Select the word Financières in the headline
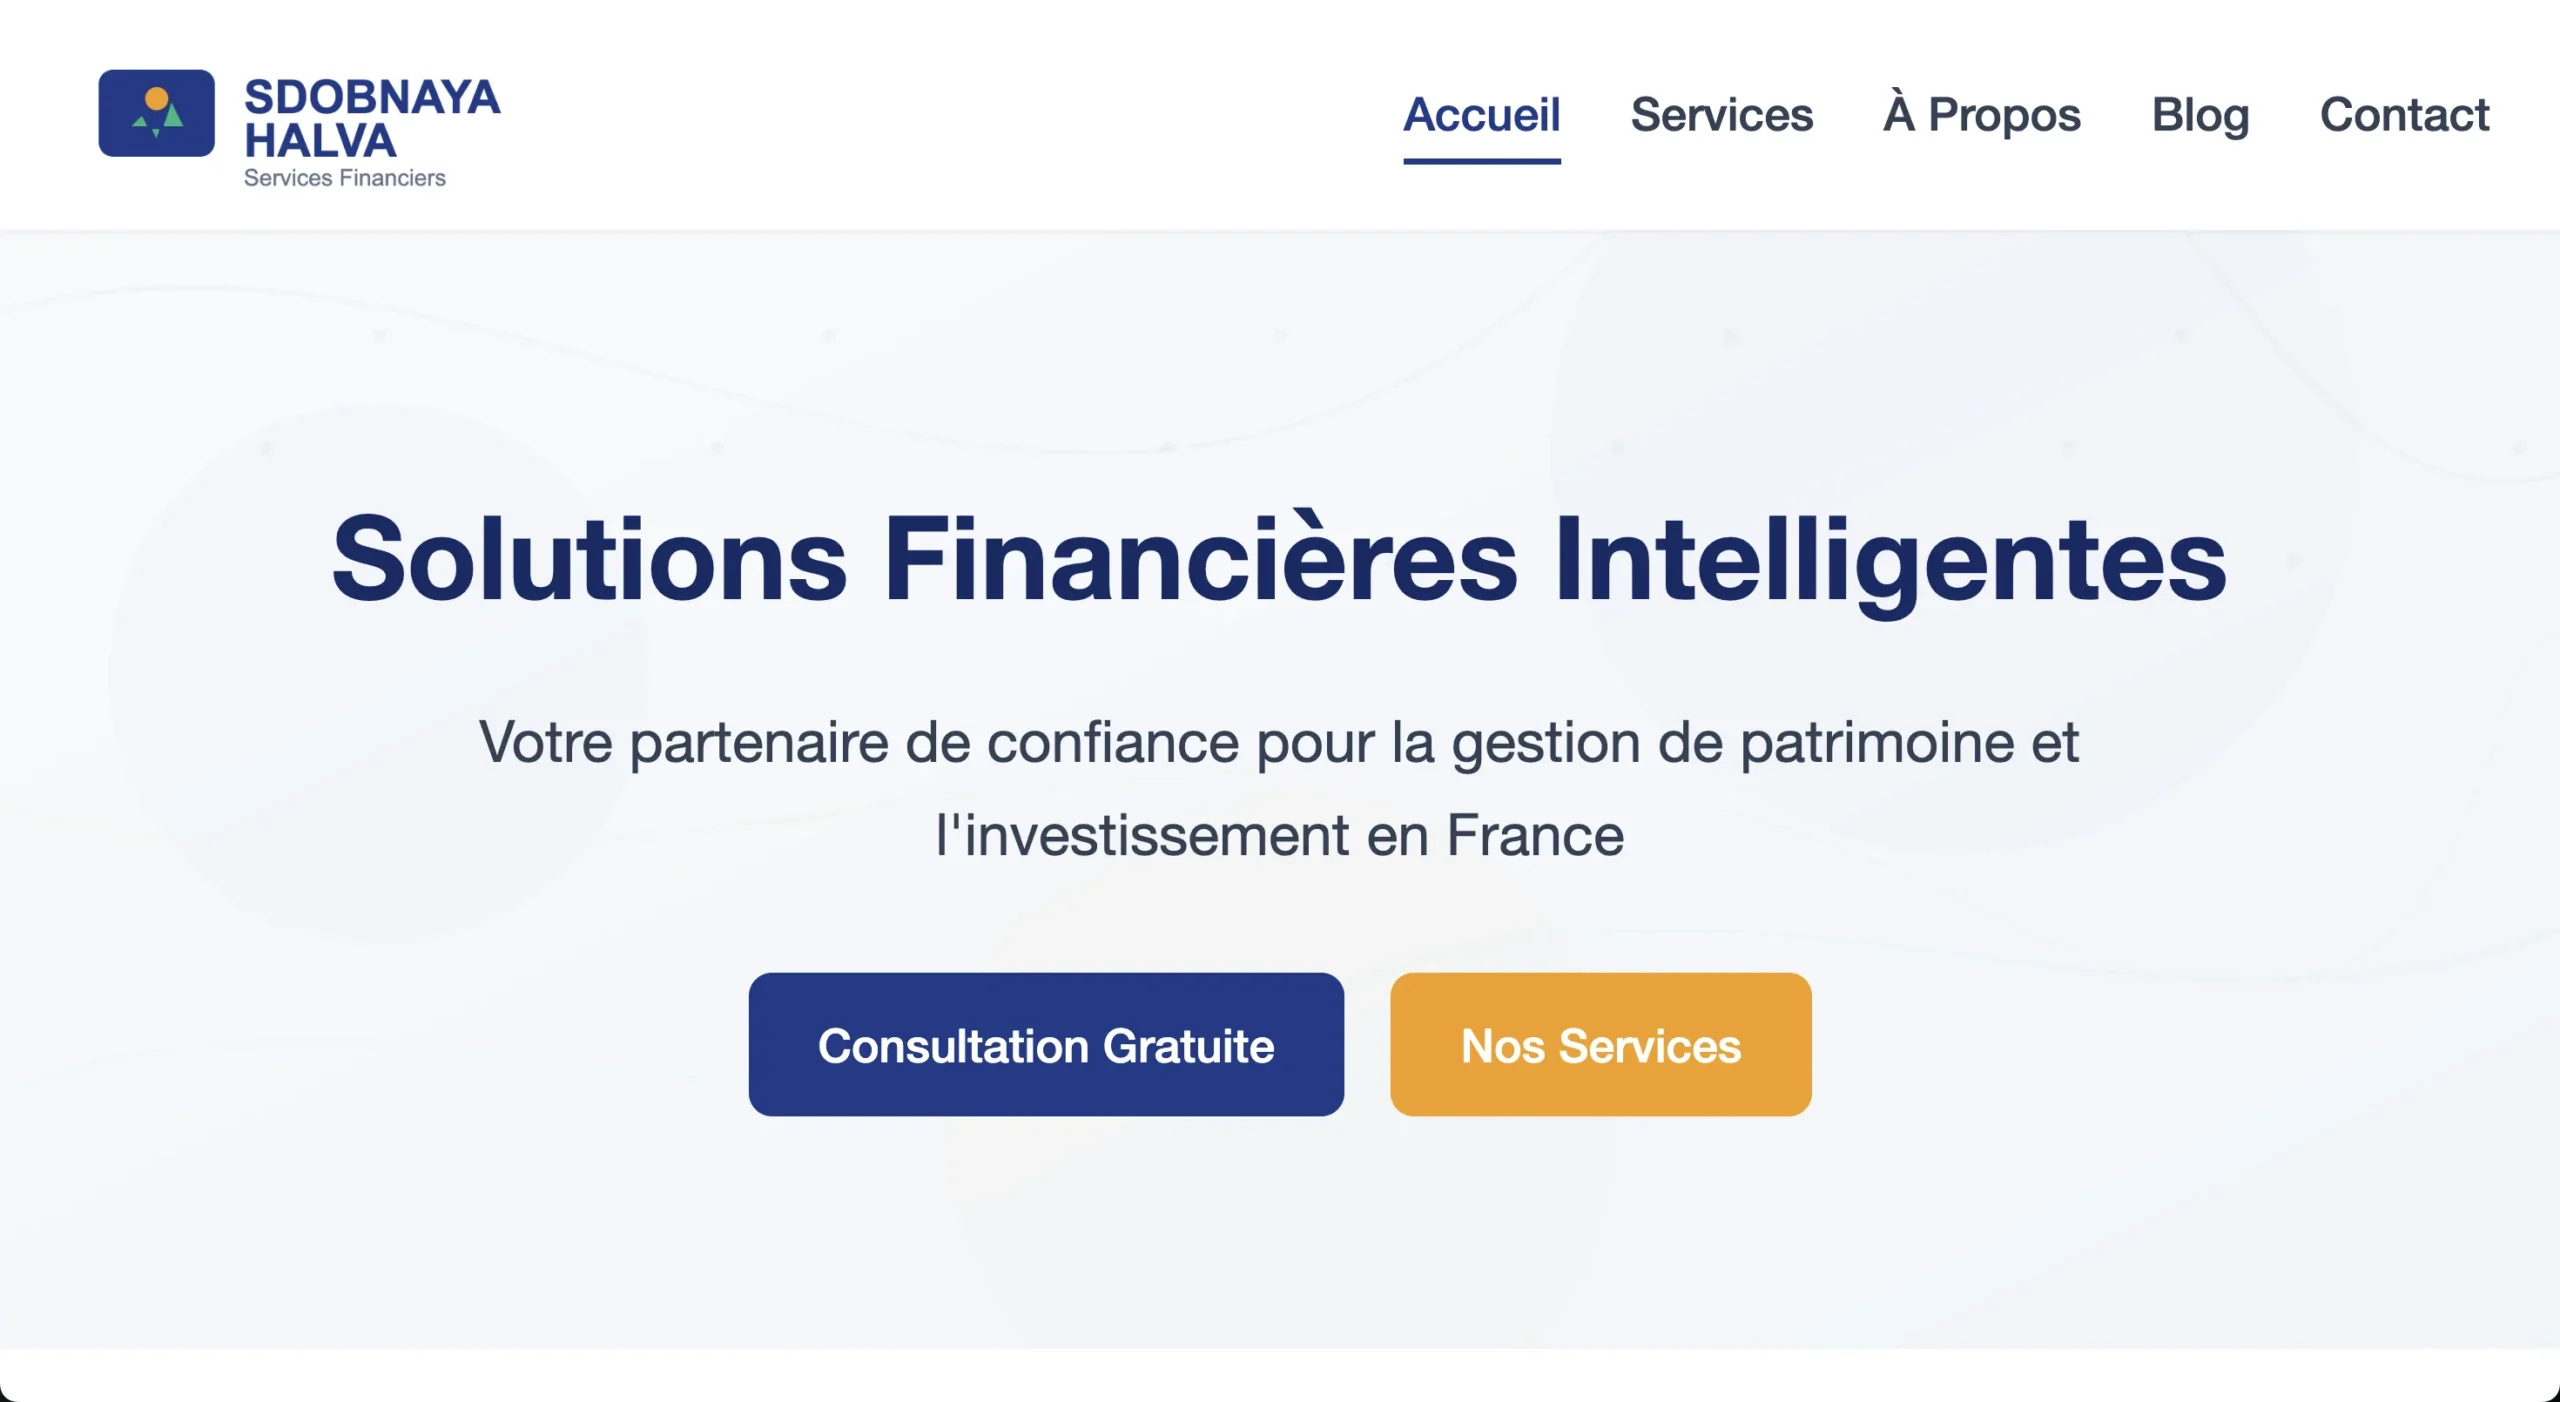The width and height of the screenshot is (2560, 1402). (1200, 558)
